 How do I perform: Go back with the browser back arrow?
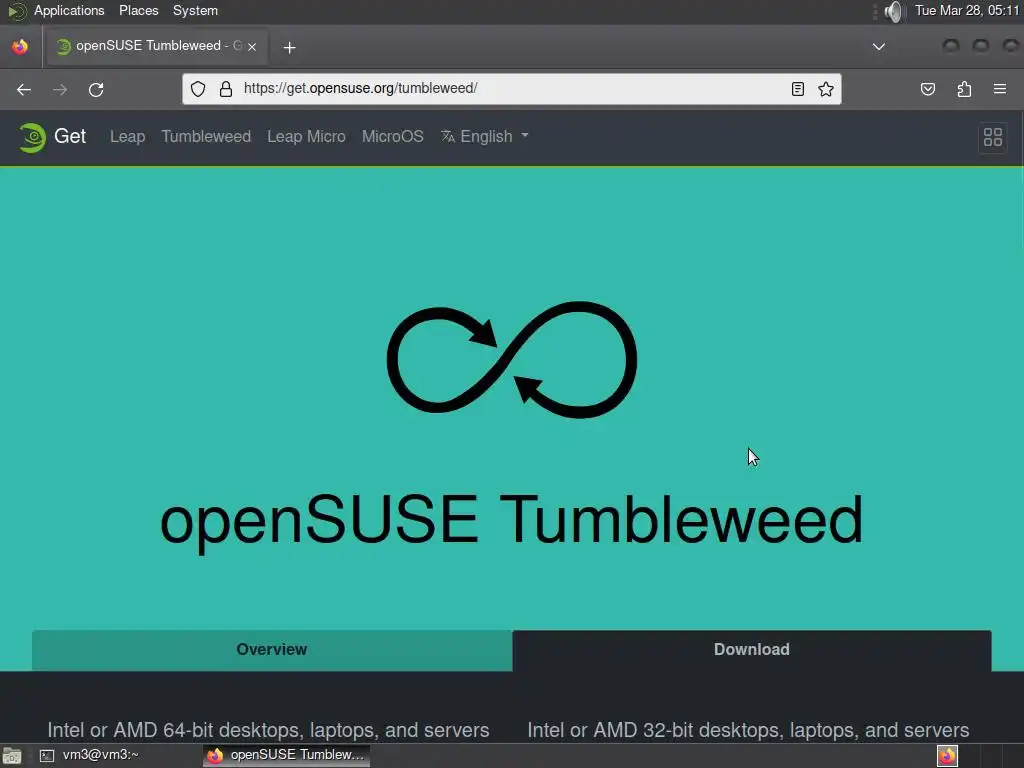pyautogui.click(x=24, y=89)
